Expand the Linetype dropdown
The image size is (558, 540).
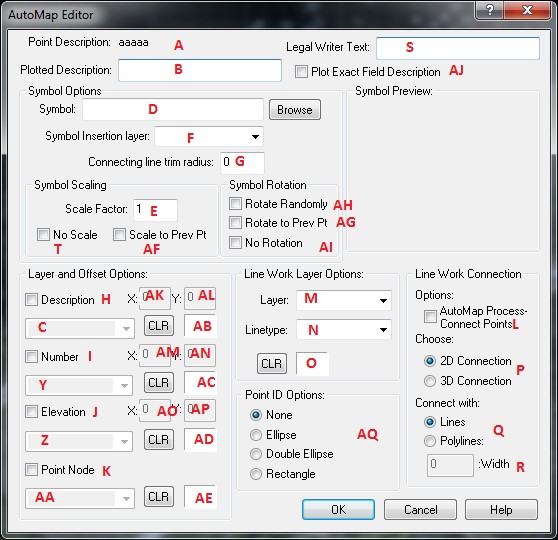point(344,330)
